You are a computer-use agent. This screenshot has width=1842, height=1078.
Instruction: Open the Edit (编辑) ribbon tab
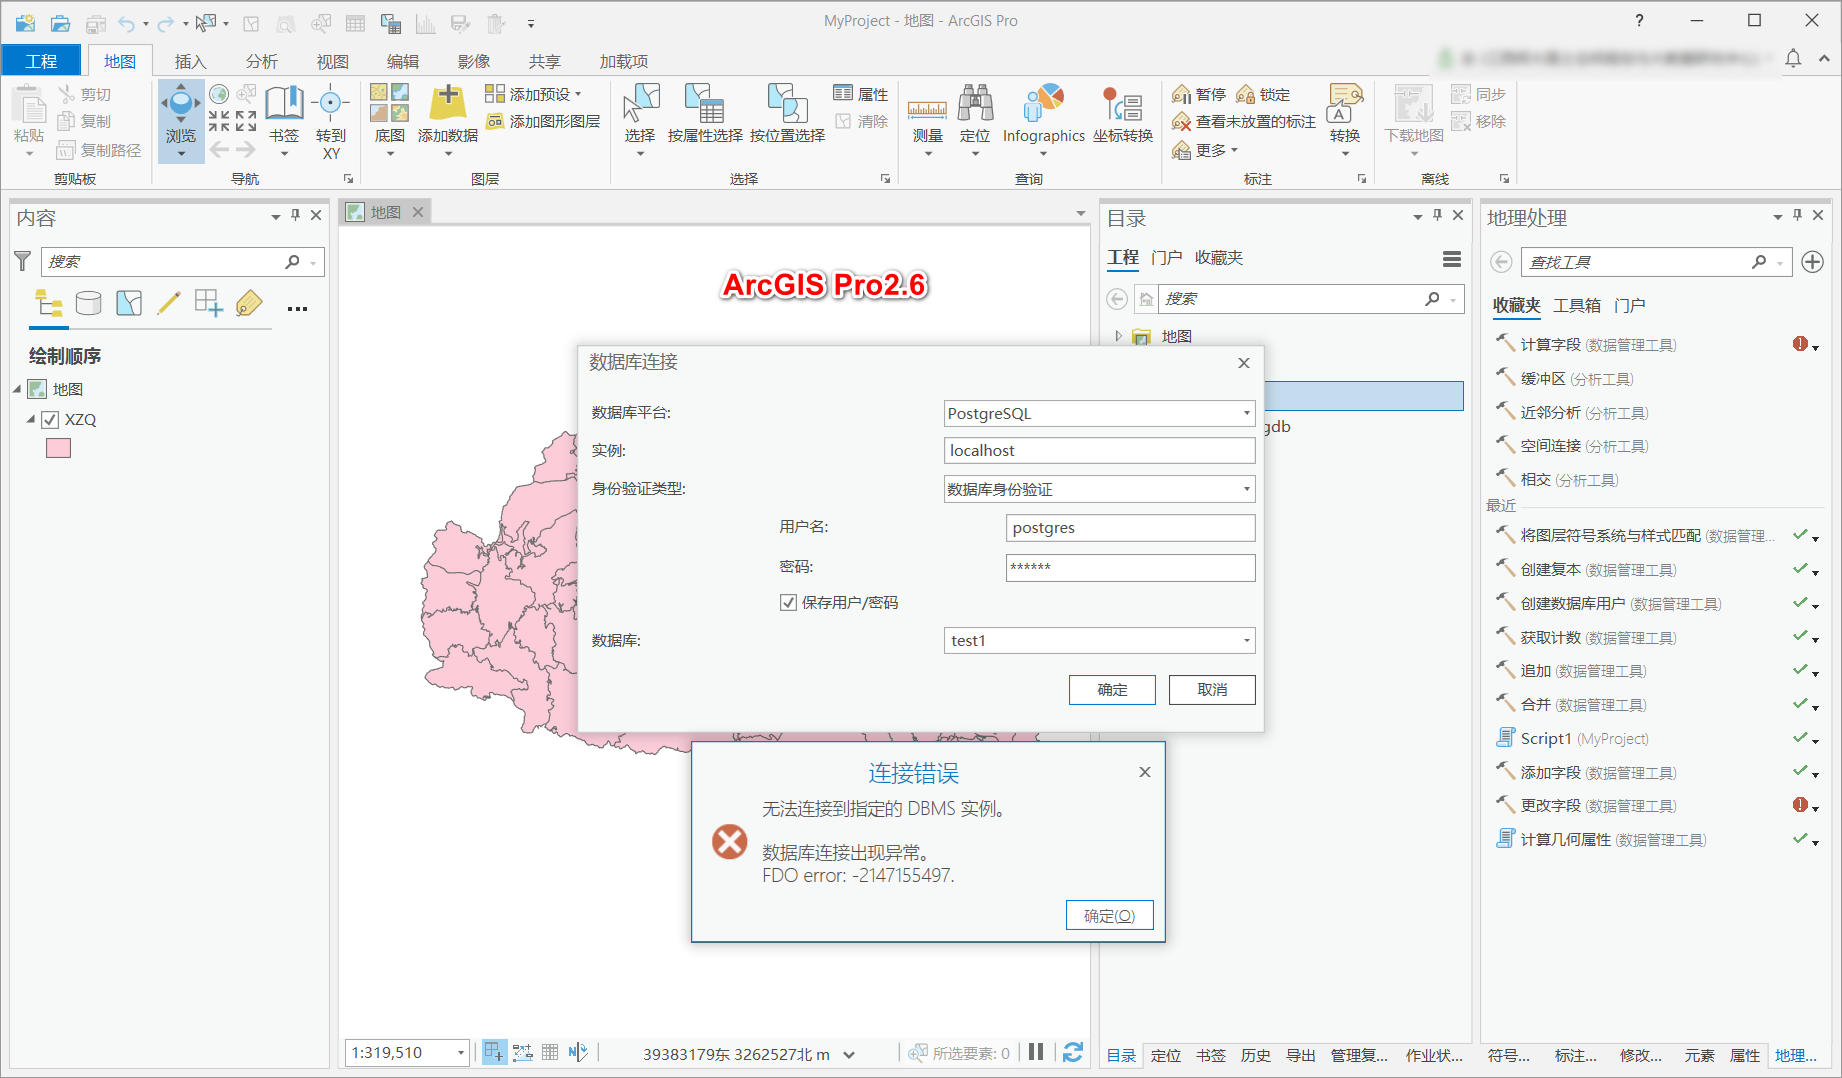pyautogui.click(x=403, y=61)
